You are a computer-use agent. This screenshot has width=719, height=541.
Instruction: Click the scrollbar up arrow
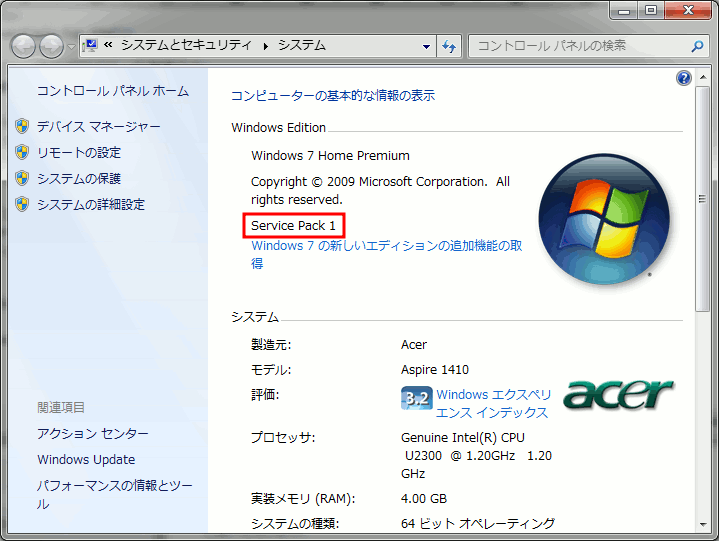705,79
